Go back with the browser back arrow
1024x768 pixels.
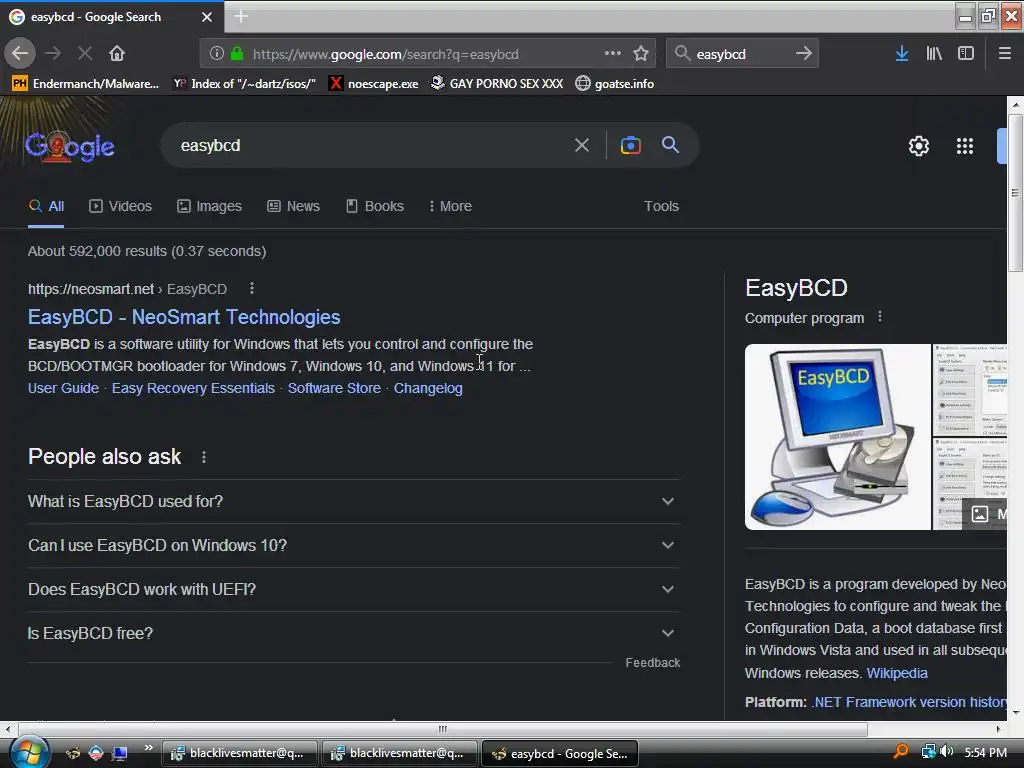(x=20, y=53)
